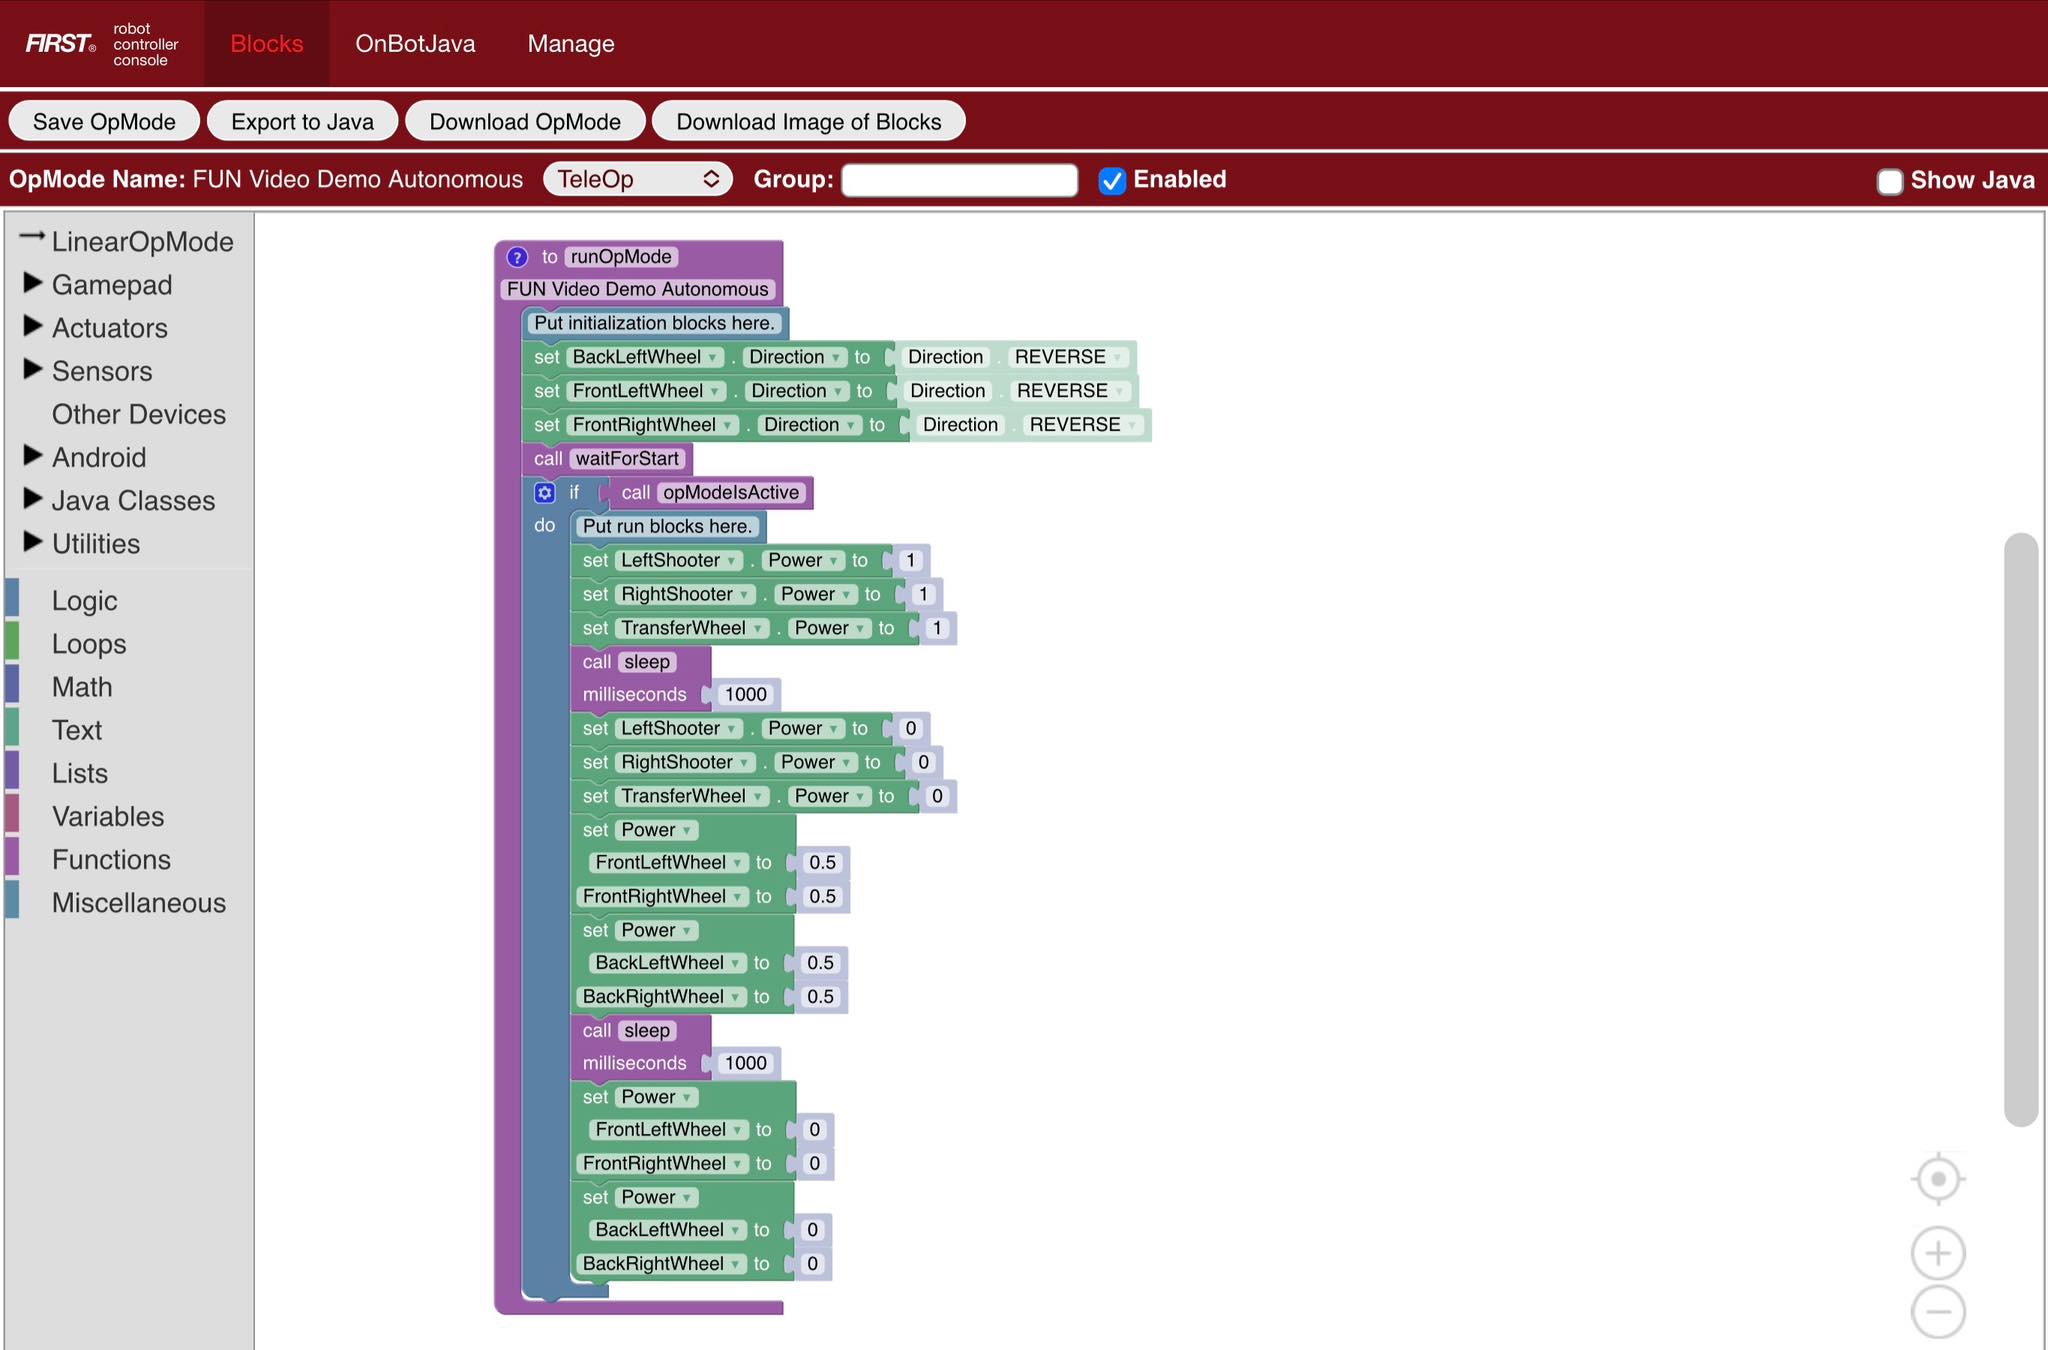
Task: Click the vertical scrollbar of the workspace
Action: tap(2021, 830)
